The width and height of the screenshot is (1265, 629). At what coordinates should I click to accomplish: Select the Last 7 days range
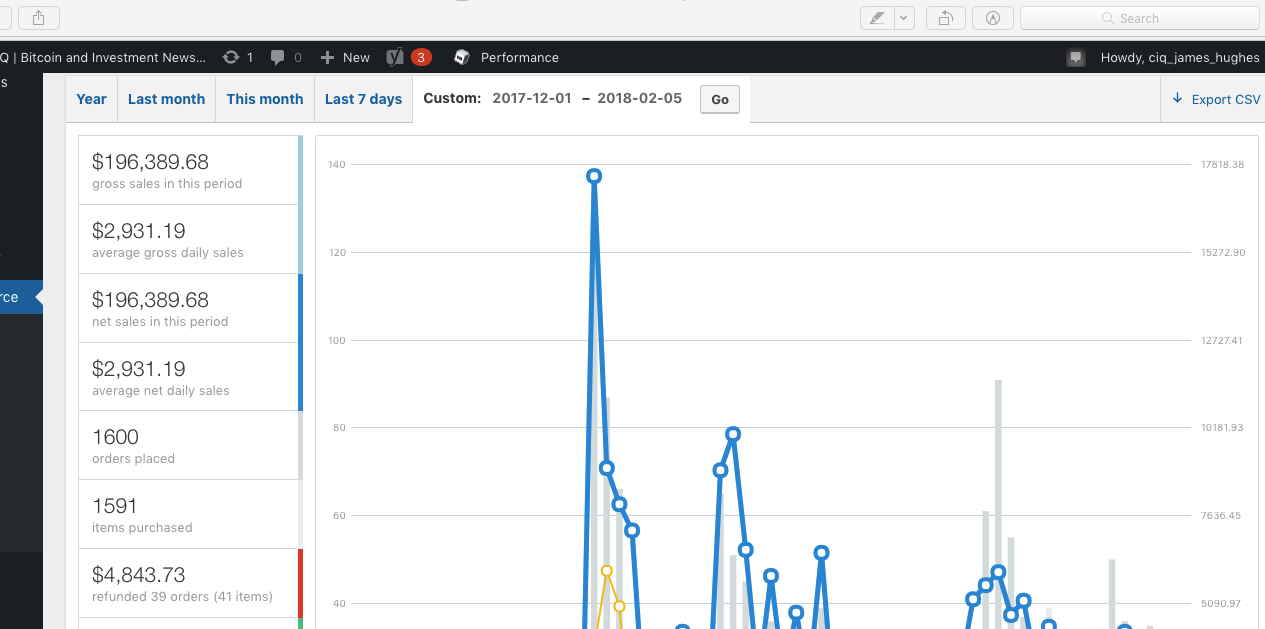point(363,99)
